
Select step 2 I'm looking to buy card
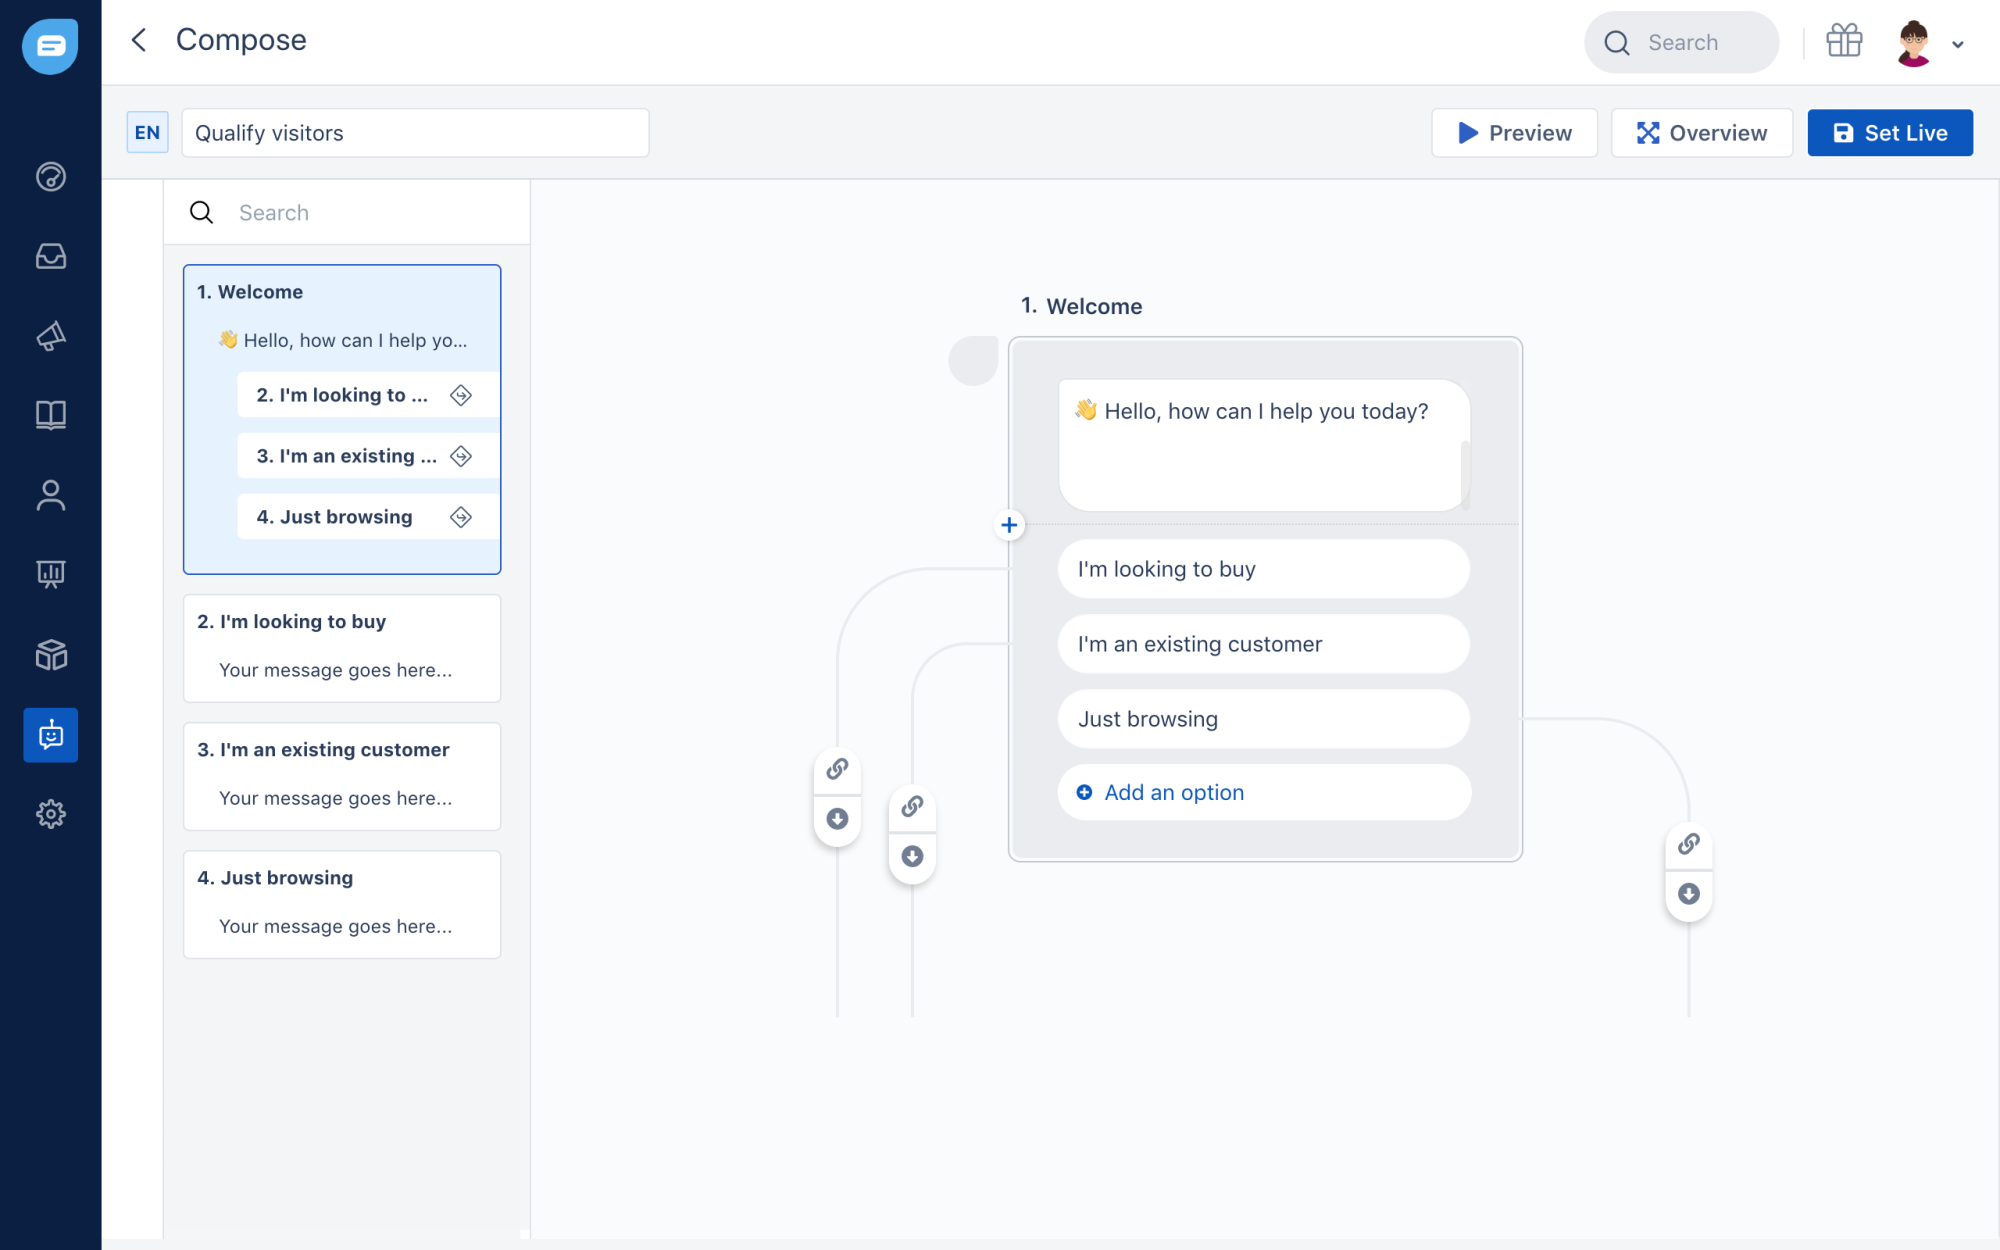[x=342, y=647]
